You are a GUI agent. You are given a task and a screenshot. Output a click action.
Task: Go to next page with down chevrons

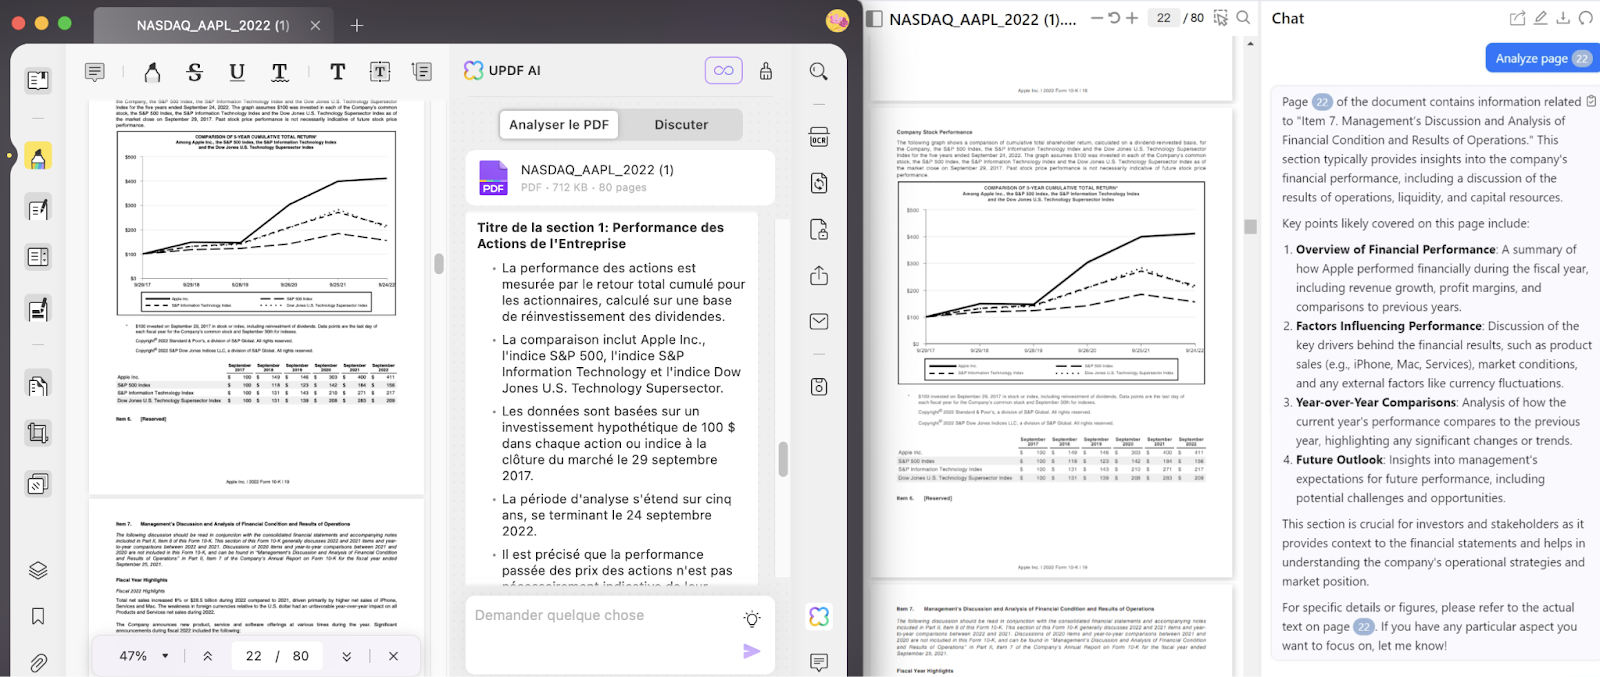click(346, 656)
